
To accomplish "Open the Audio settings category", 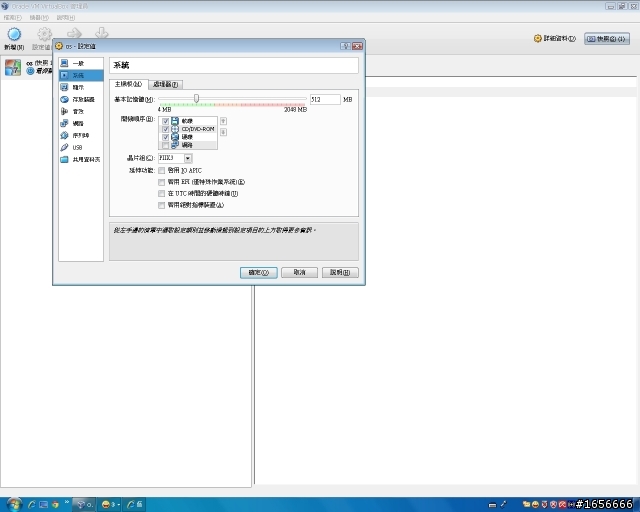I will tap(81, 111).
